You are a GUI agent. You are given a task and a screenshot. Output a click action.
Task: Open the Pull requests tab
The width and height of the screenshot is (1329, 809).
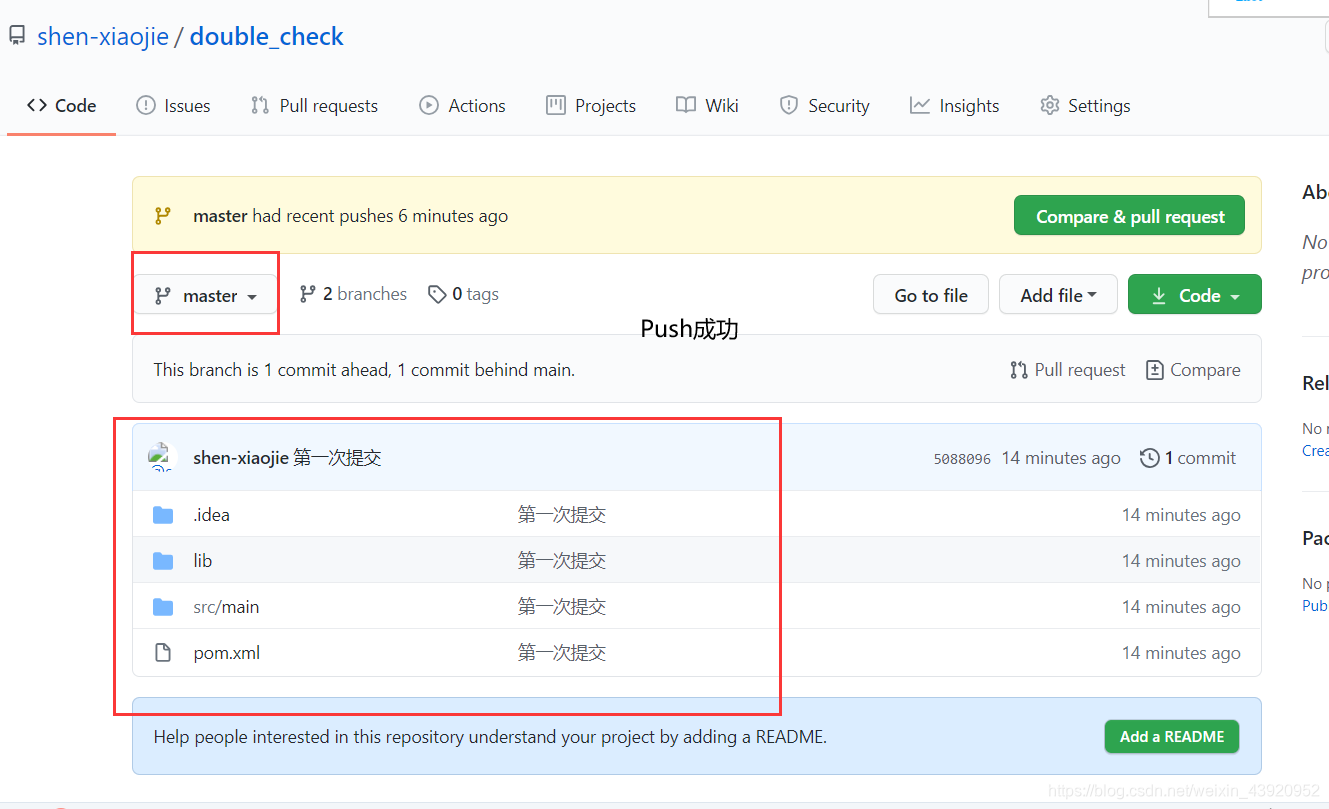[314, 106]
